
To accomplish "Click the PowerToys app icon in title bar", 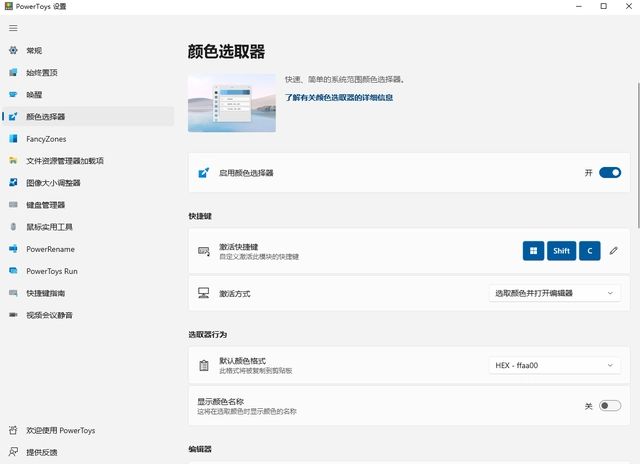I will tap(9, 6).
